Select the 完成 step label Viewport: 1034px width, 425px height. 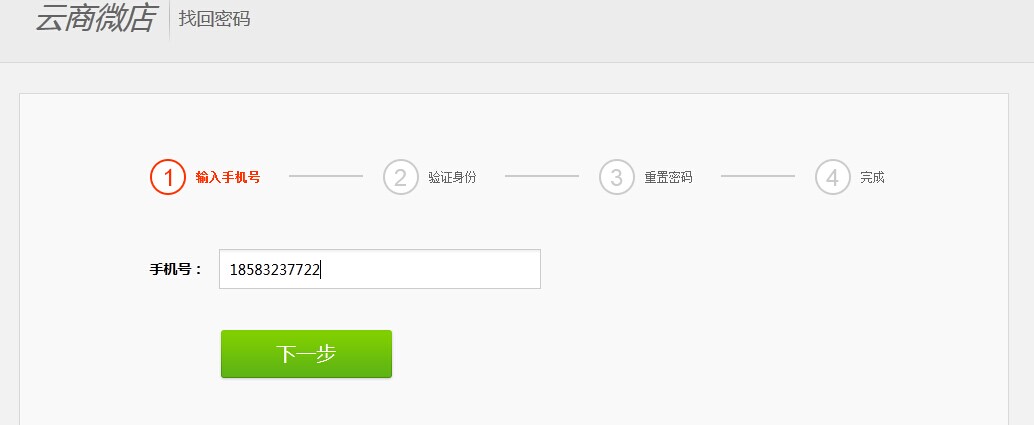pyautogui.click(x=872, y=177)
